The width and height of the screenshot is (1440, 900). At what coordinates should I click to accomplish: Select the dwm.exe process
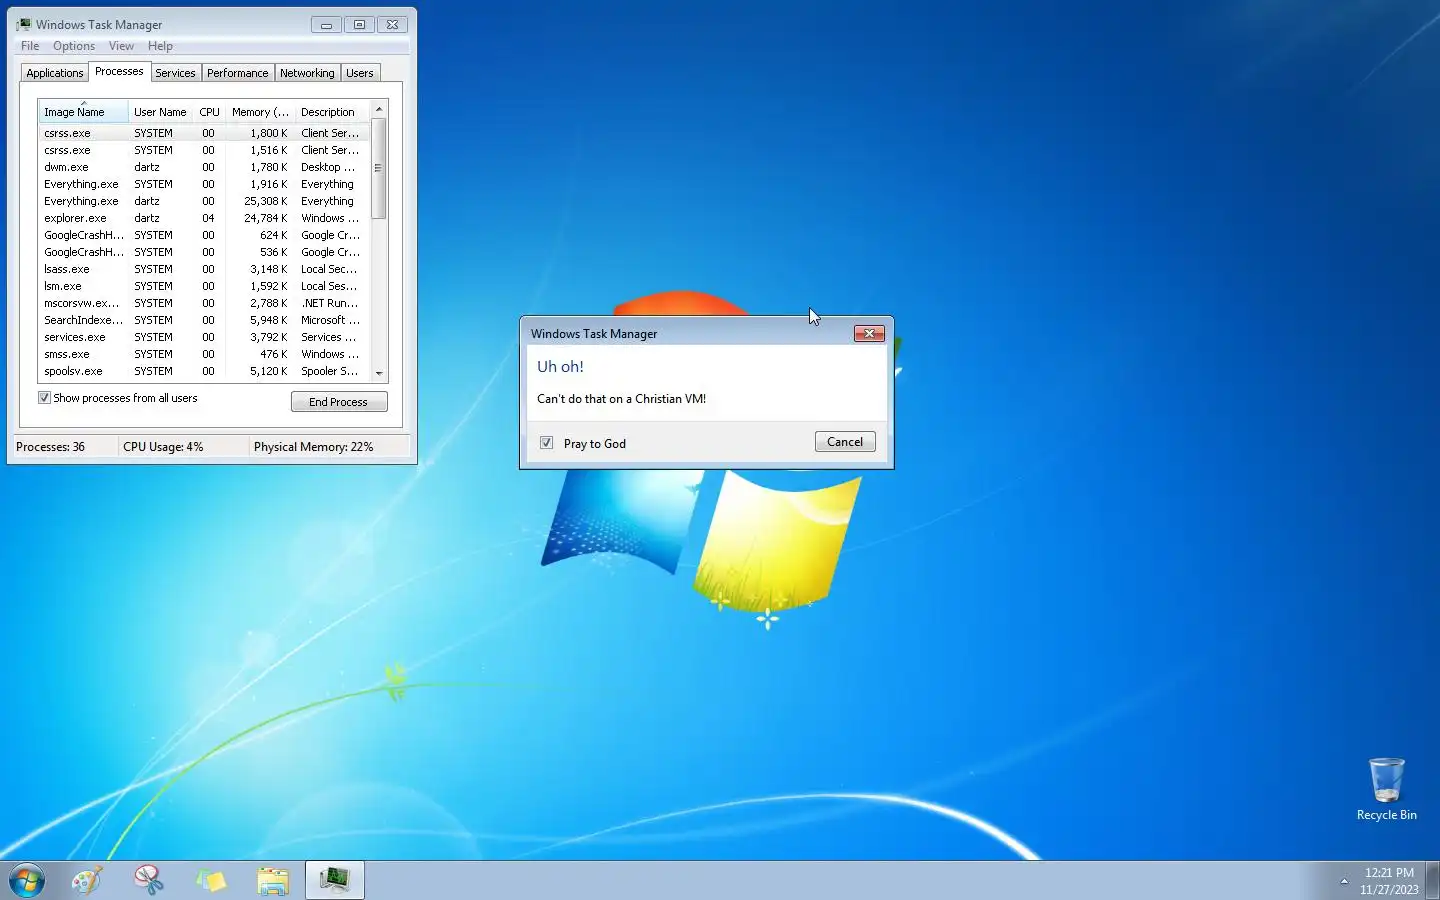[204, 167]
